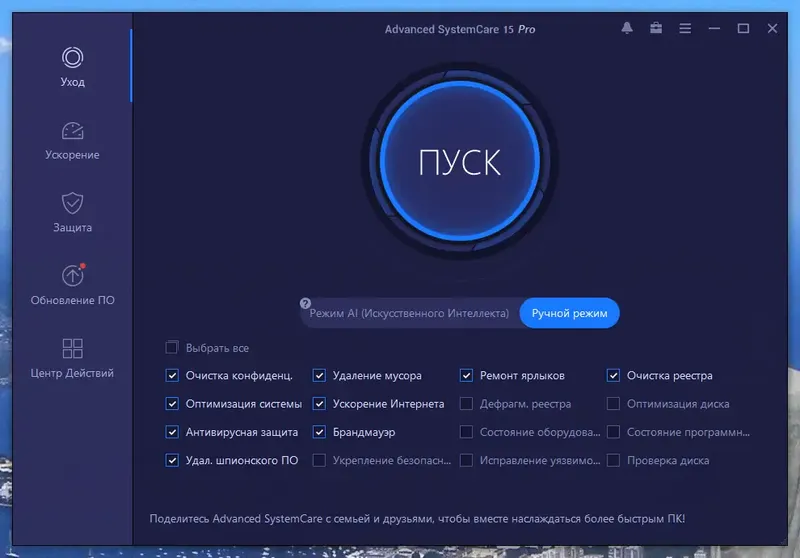
Task: Enable Оптимизация диска checkbox
Action: pyautogui.click(x=613, y=404)
